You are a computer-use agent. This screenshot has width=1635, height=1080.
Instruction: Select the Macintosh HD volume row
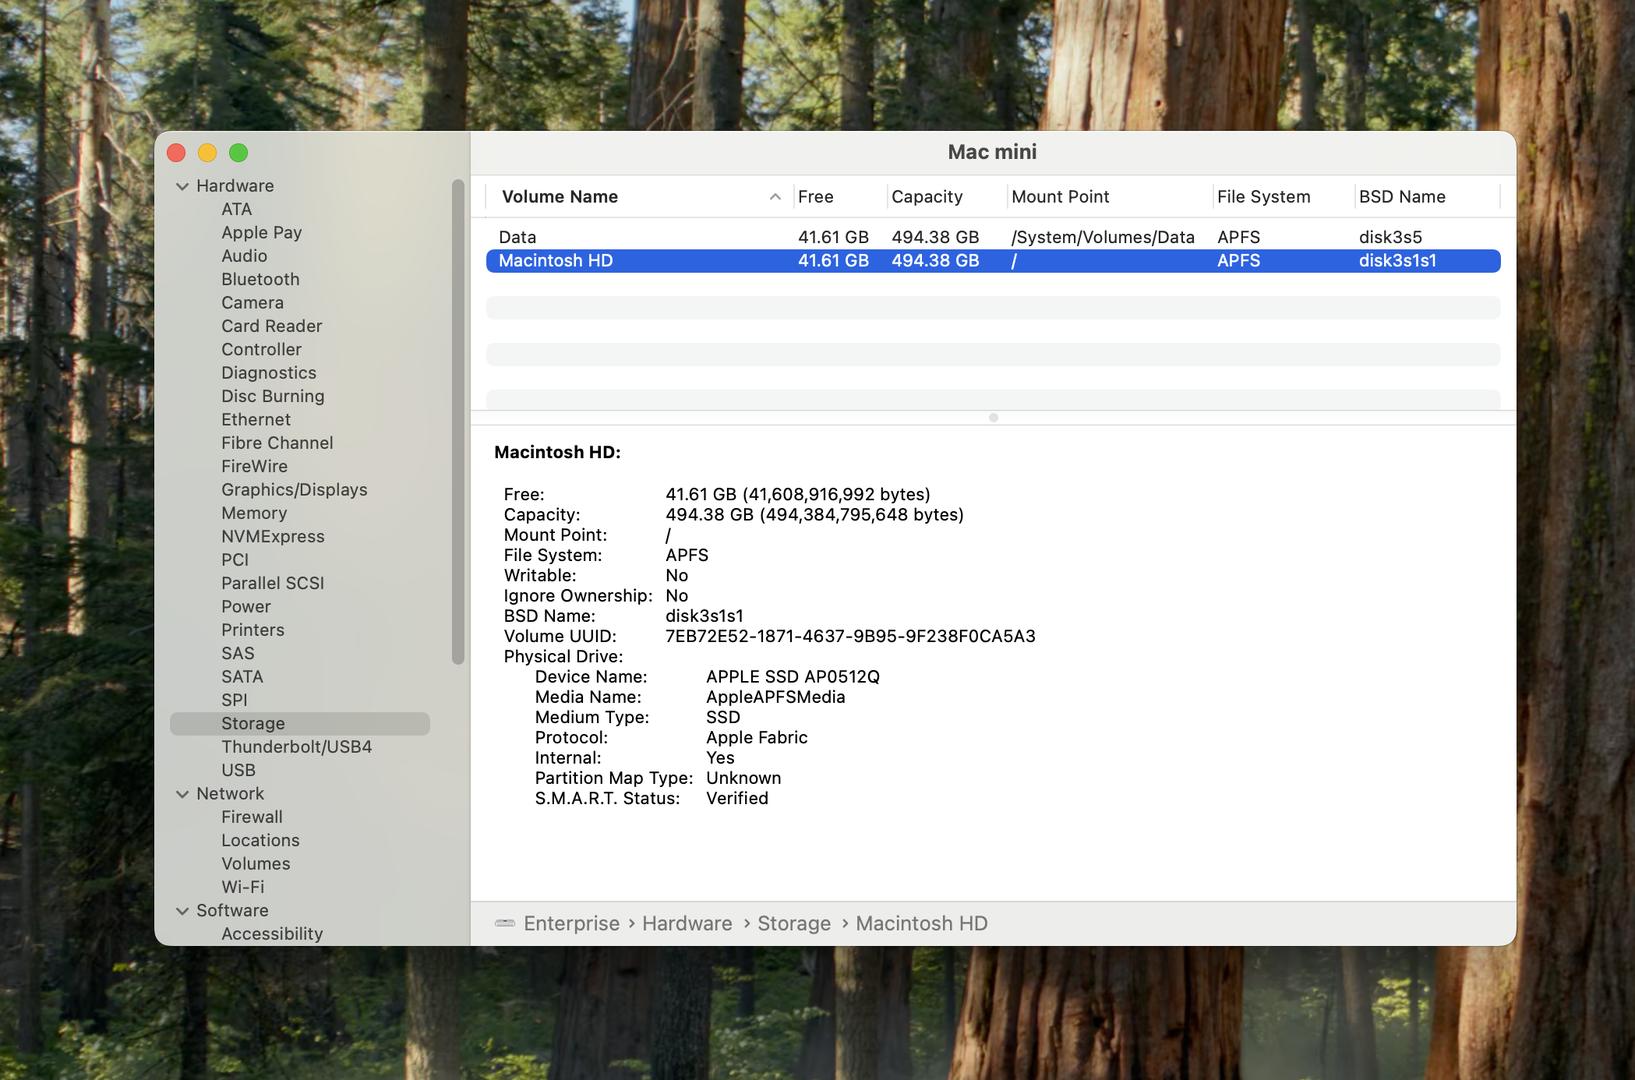[993, 261]
